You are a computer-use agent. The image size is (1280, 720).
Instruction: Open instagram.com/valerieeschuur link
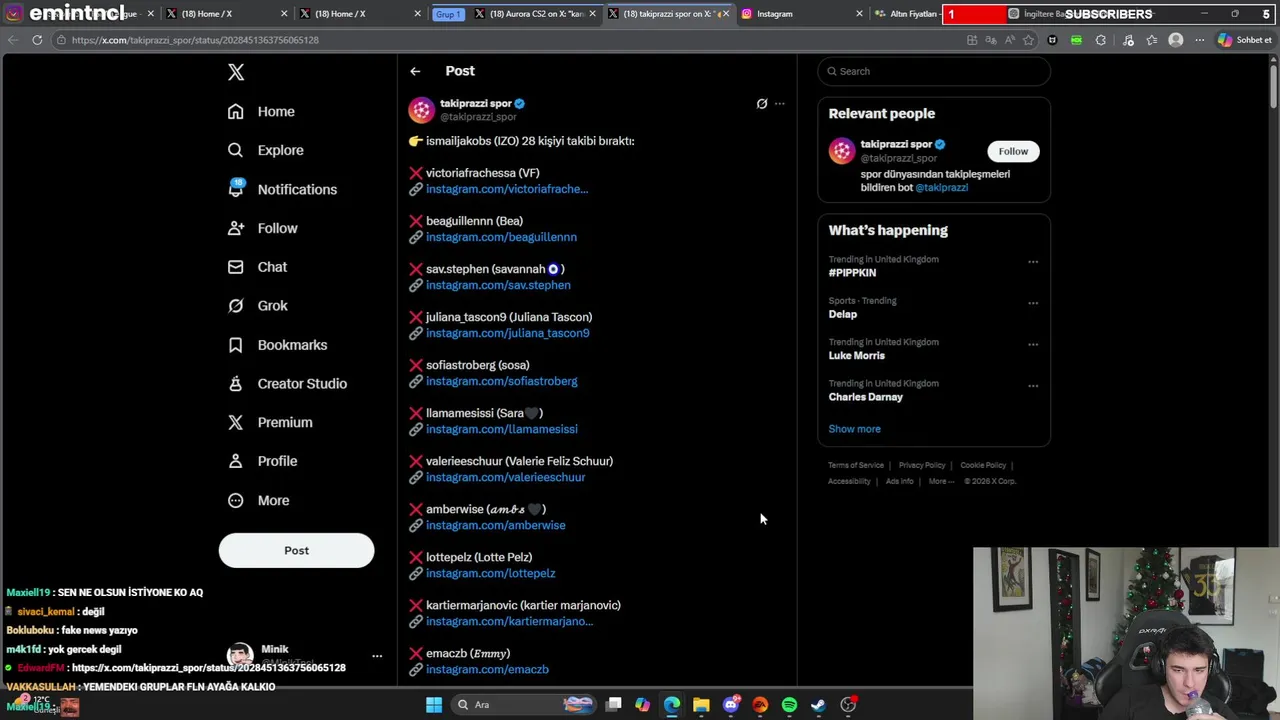coord(505,477)
